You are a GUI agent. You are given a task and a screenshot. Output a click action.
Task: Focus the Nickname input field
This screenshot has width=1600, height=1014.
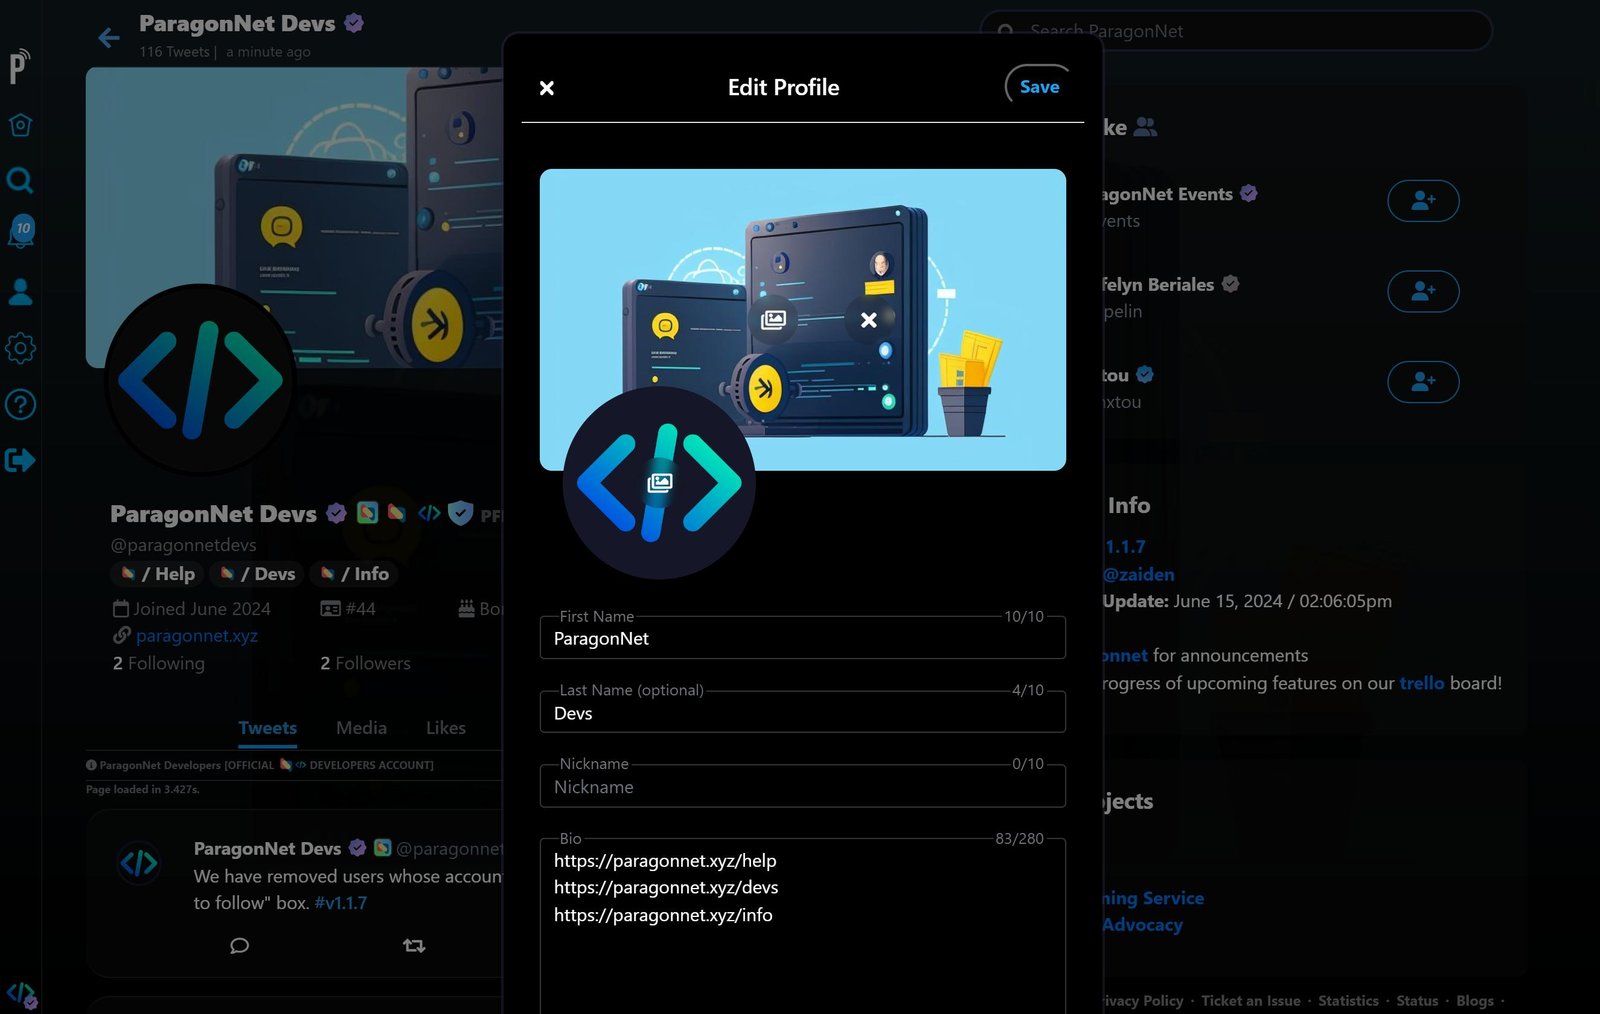802,787
